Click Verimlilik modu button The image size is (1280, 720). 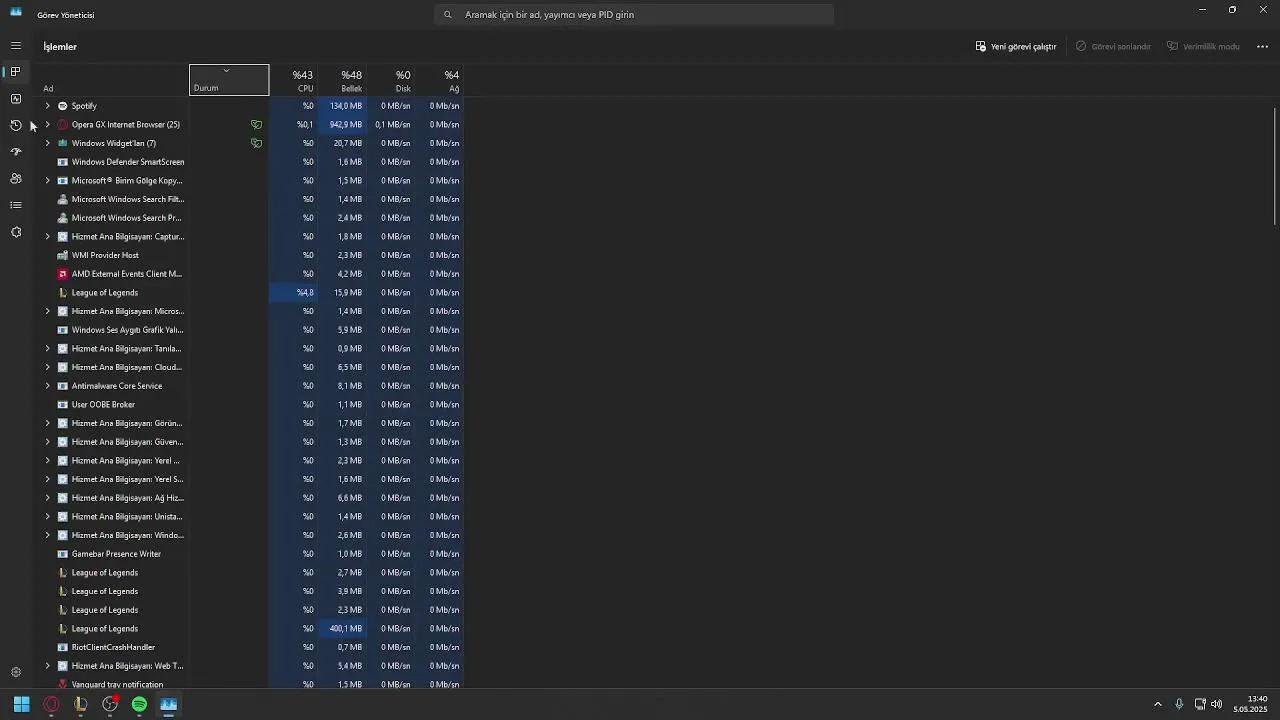[x=1203, y=47]
